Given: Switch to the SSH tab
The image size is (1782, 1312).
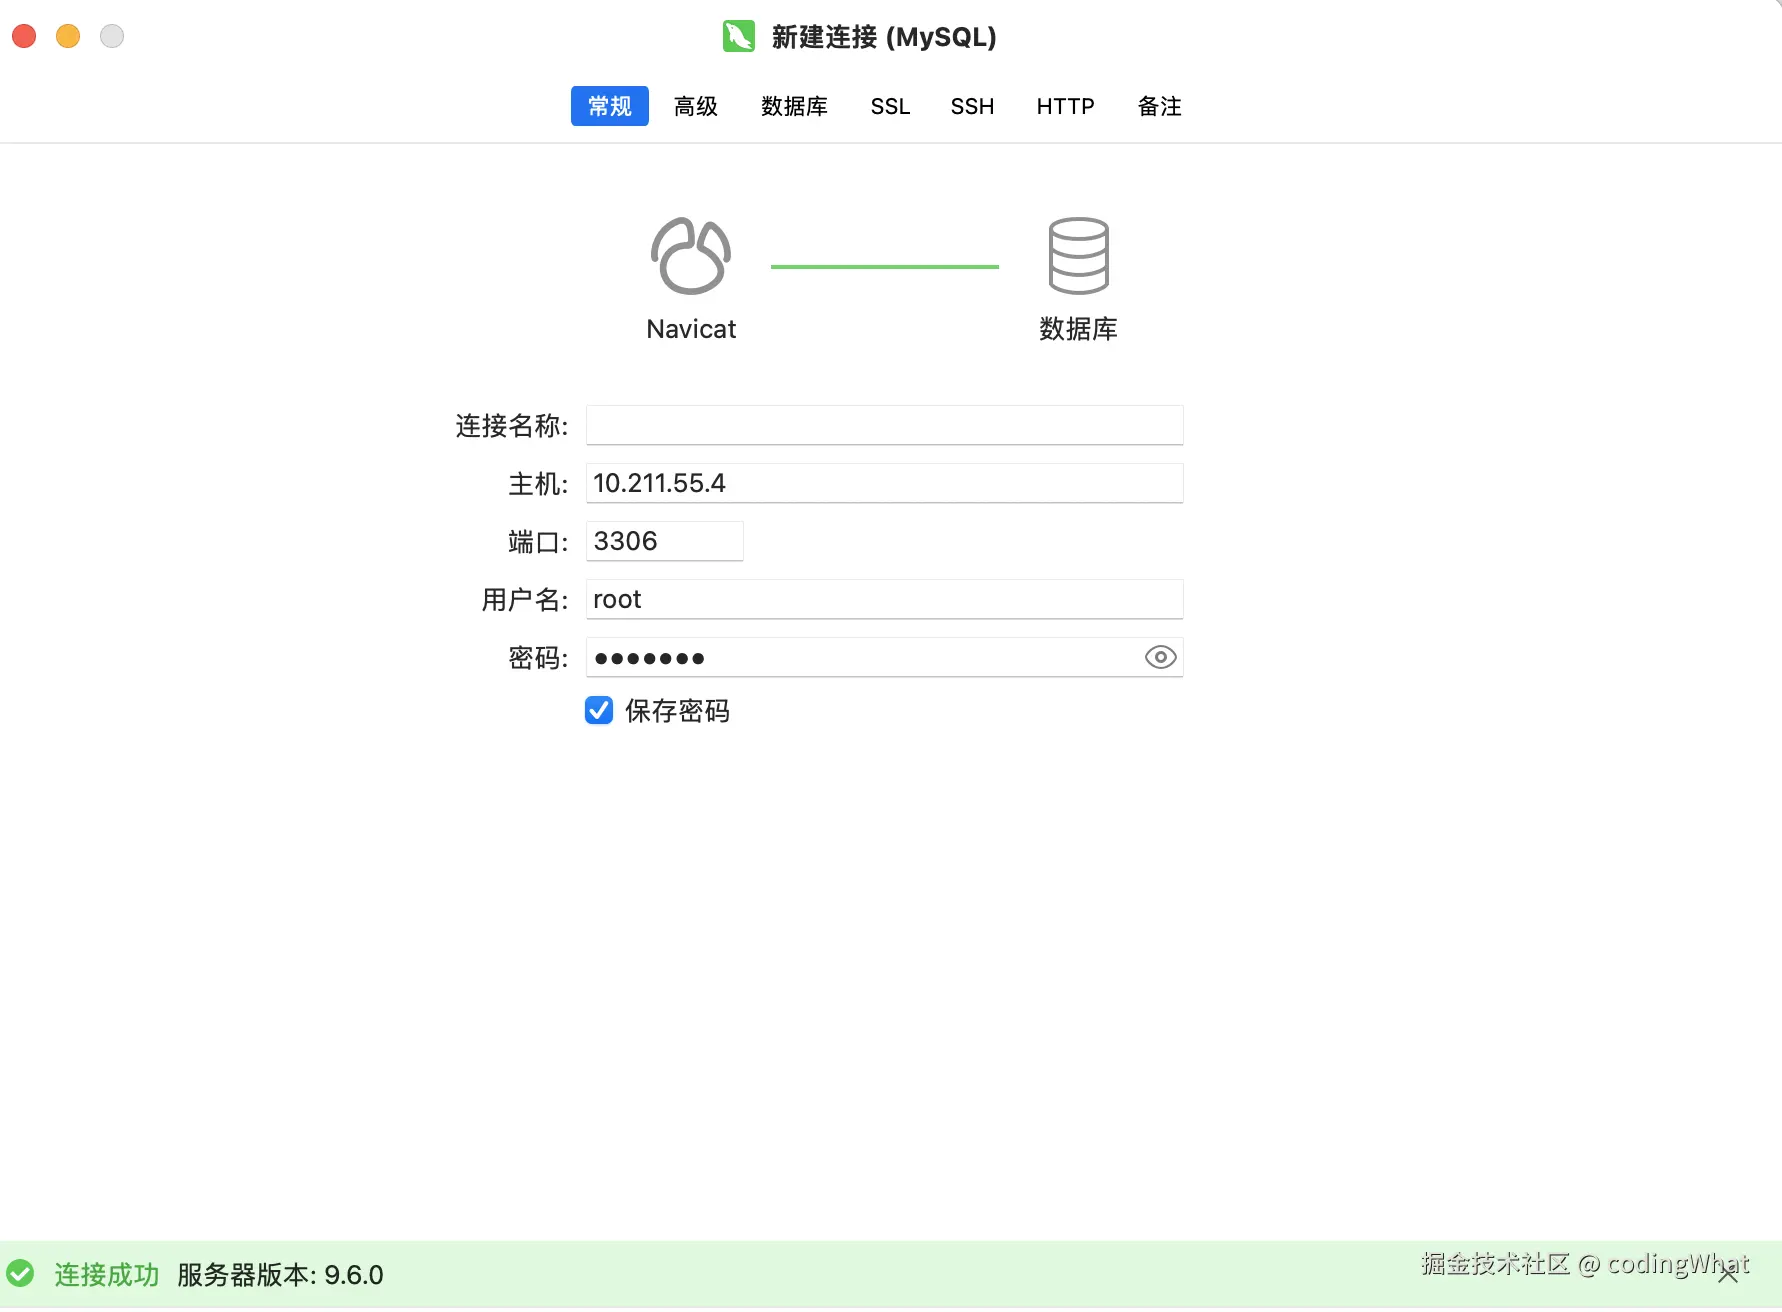Looking at the screenshot, I should tap(972, 106).
